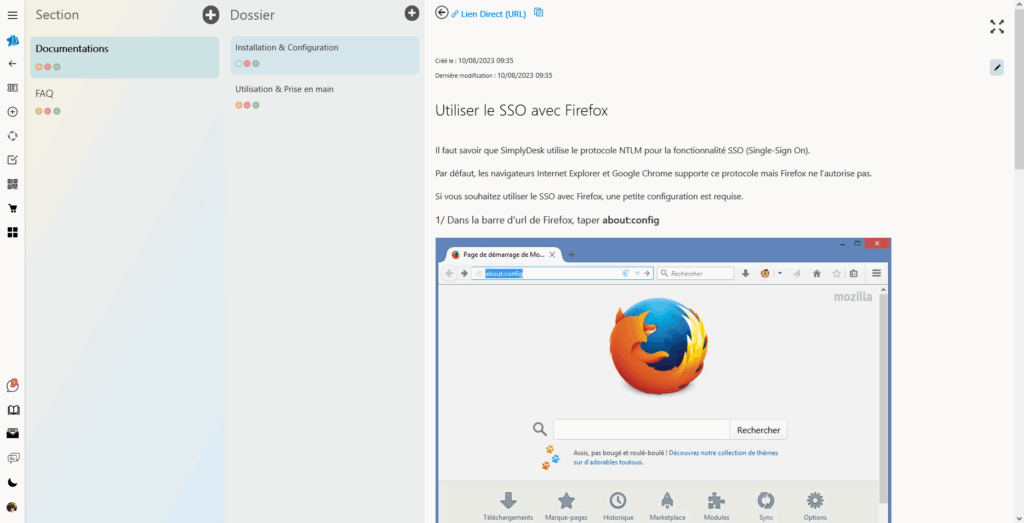Open the user avatar profile
This screenshot has width=1024, height=523.
(12, 507)
